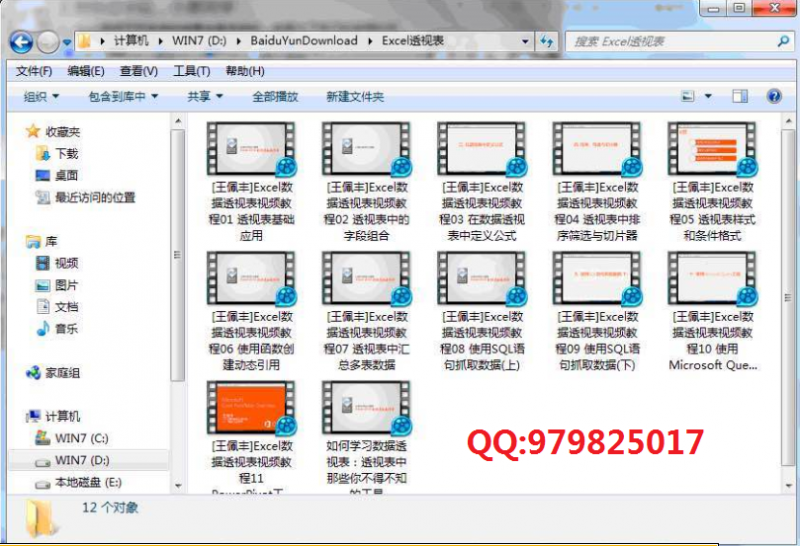Select video 教程01 透视表基础应用
800x546 pixels.
pyautogui.click(x=251, y=182)
